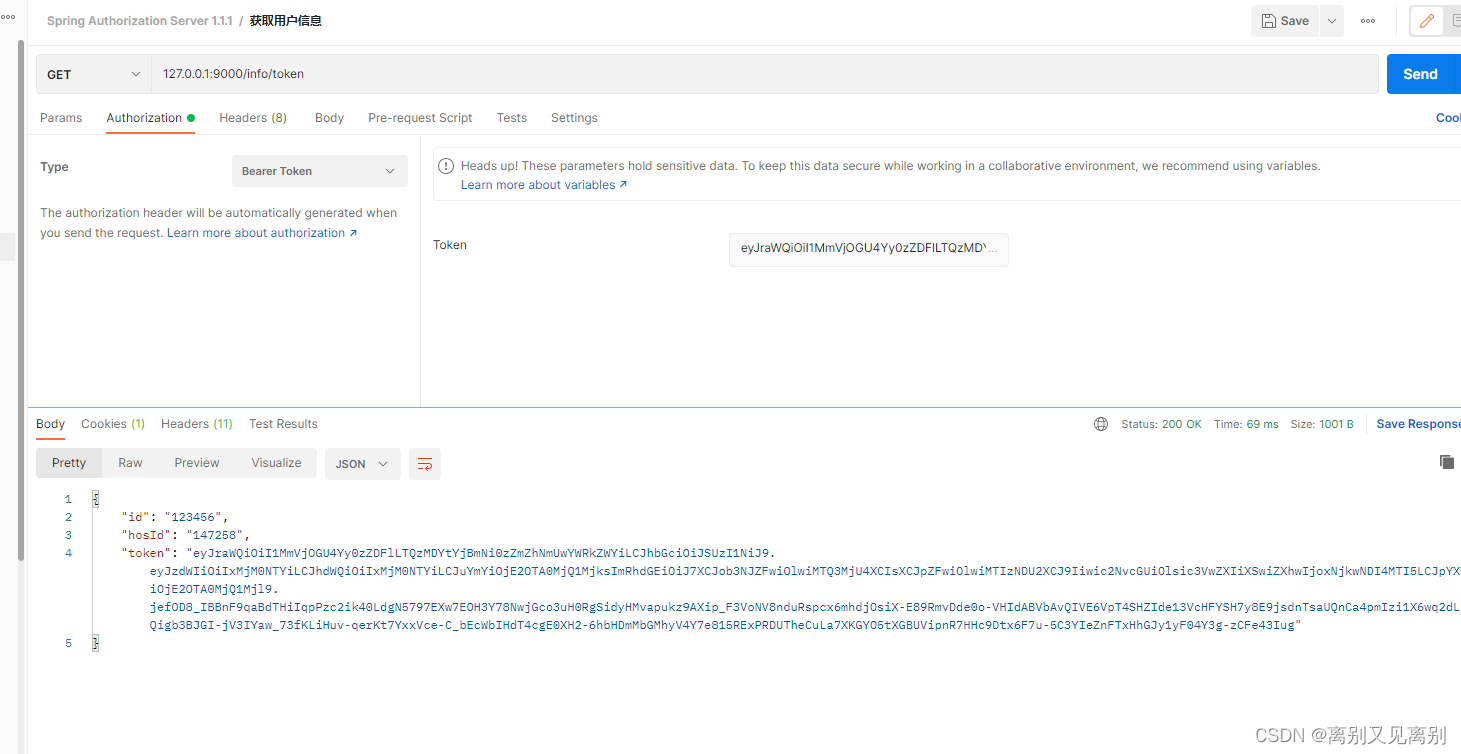Open the response Headers (11) tab

click(x=197, y=424)
